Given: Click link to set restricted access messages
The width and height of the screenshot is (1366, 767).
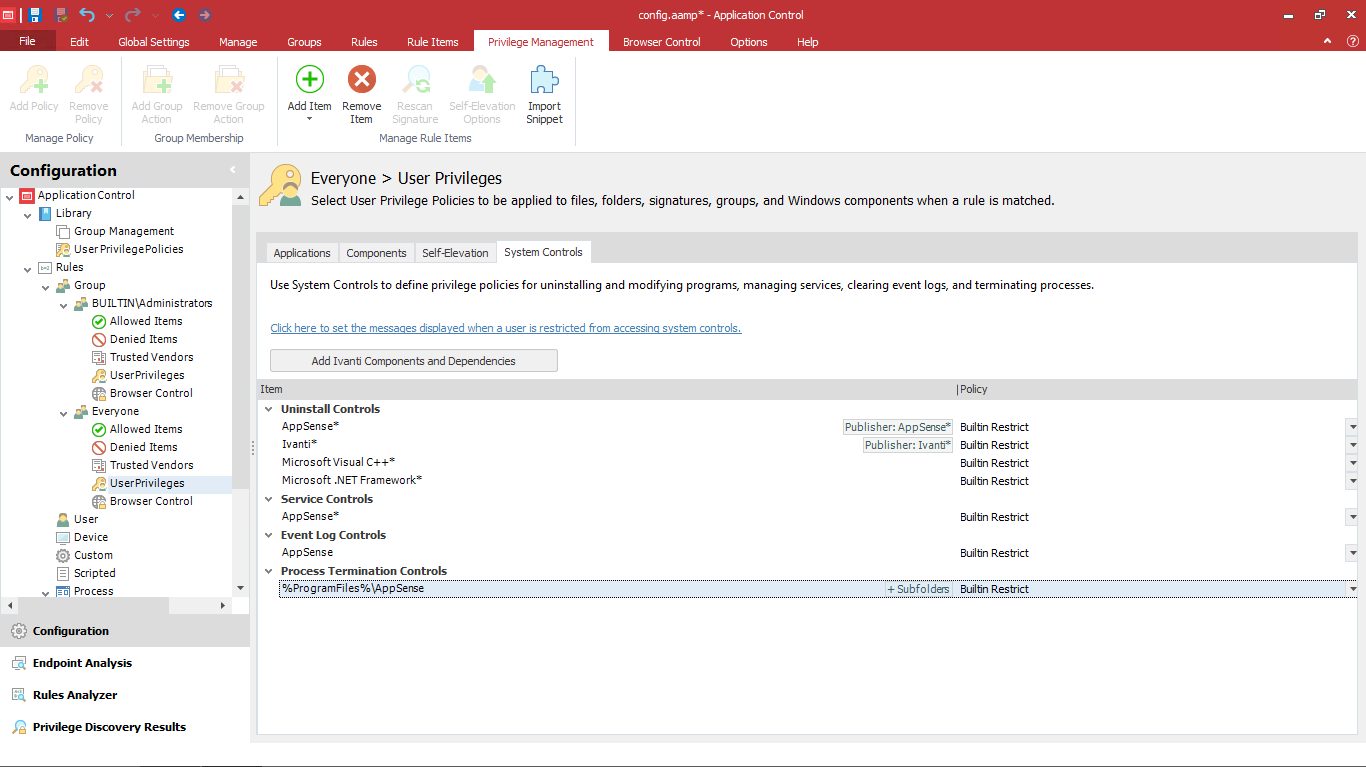Looking at the screenshot, I should click(x=506, y=328).
